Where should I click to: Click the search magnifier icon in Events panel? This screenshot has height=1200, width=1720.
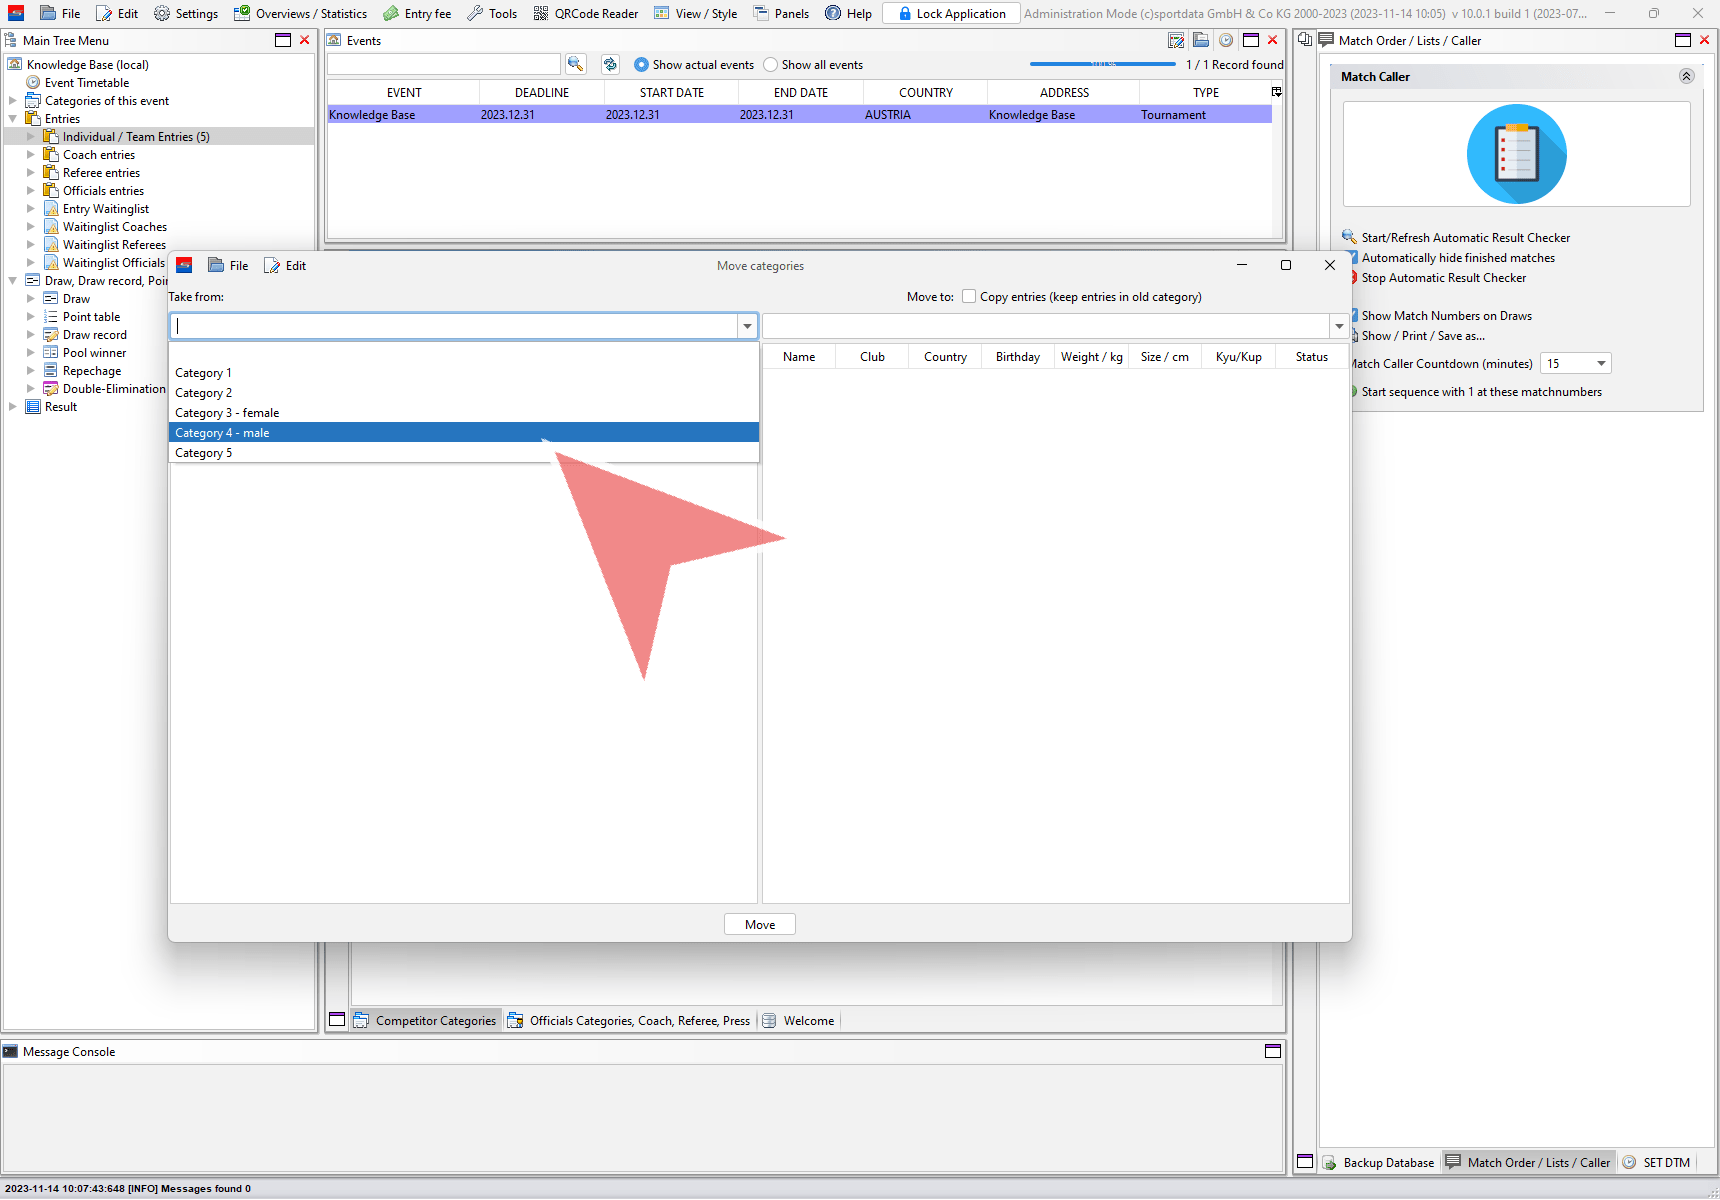pos(575,64)
